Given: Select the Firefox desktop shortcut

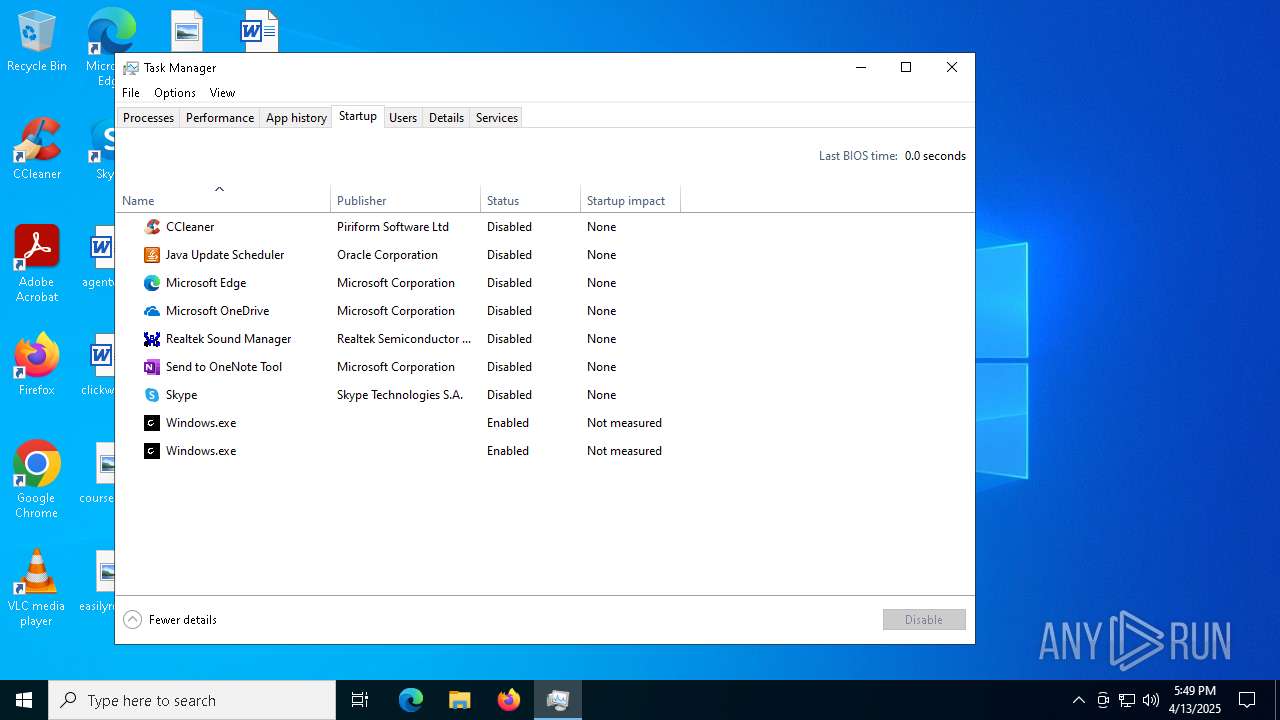Looking at the screenshot, I should tap(37, 365).
